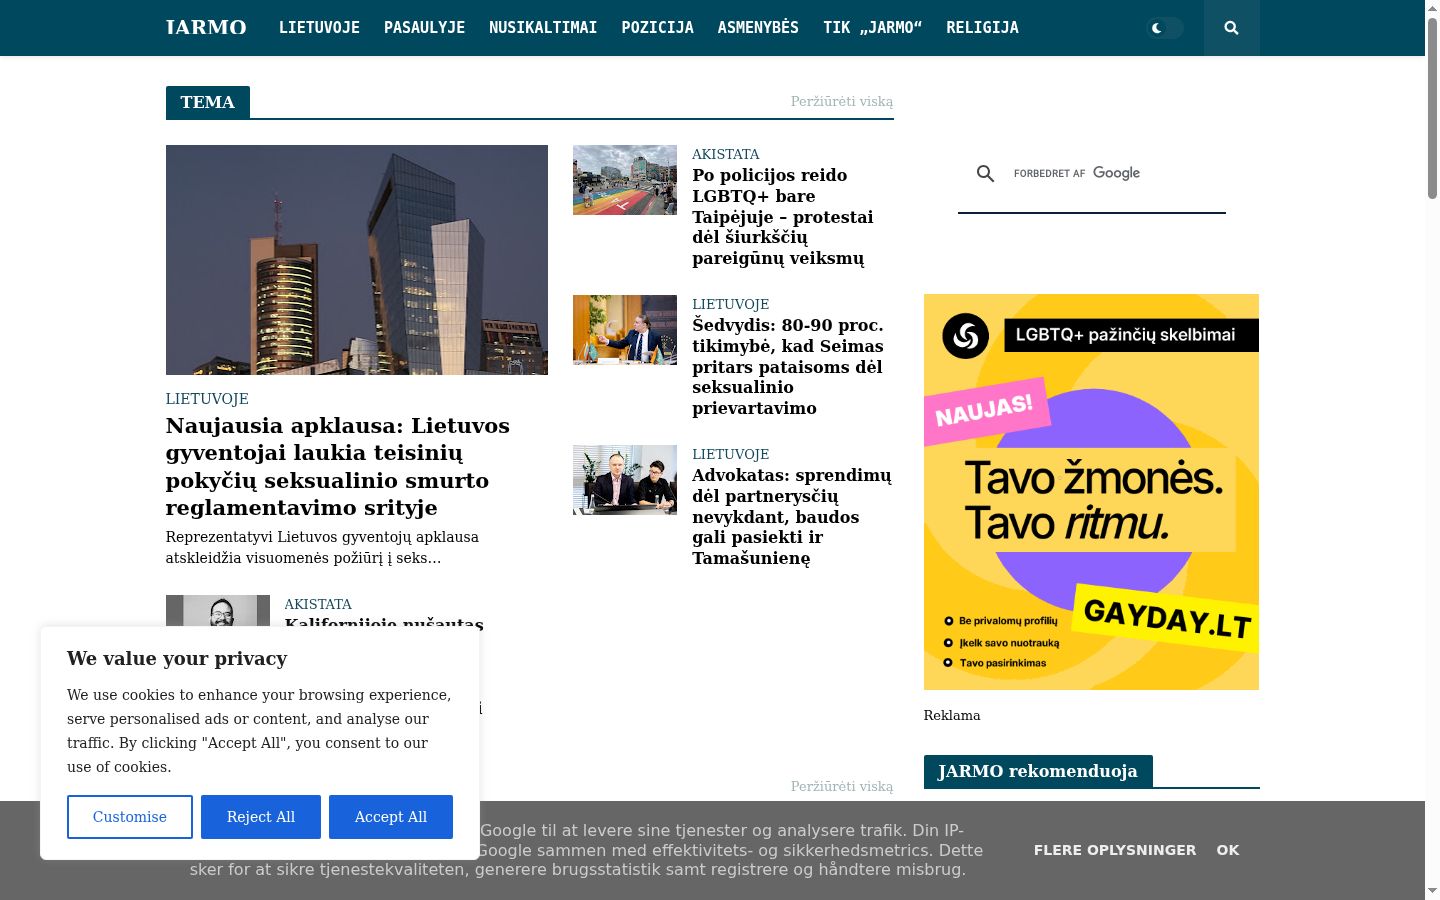Screen dimensions: 1440x900
Task: Read Advokatas sprendimų dėl partnerysčių article
Action: 792,517
